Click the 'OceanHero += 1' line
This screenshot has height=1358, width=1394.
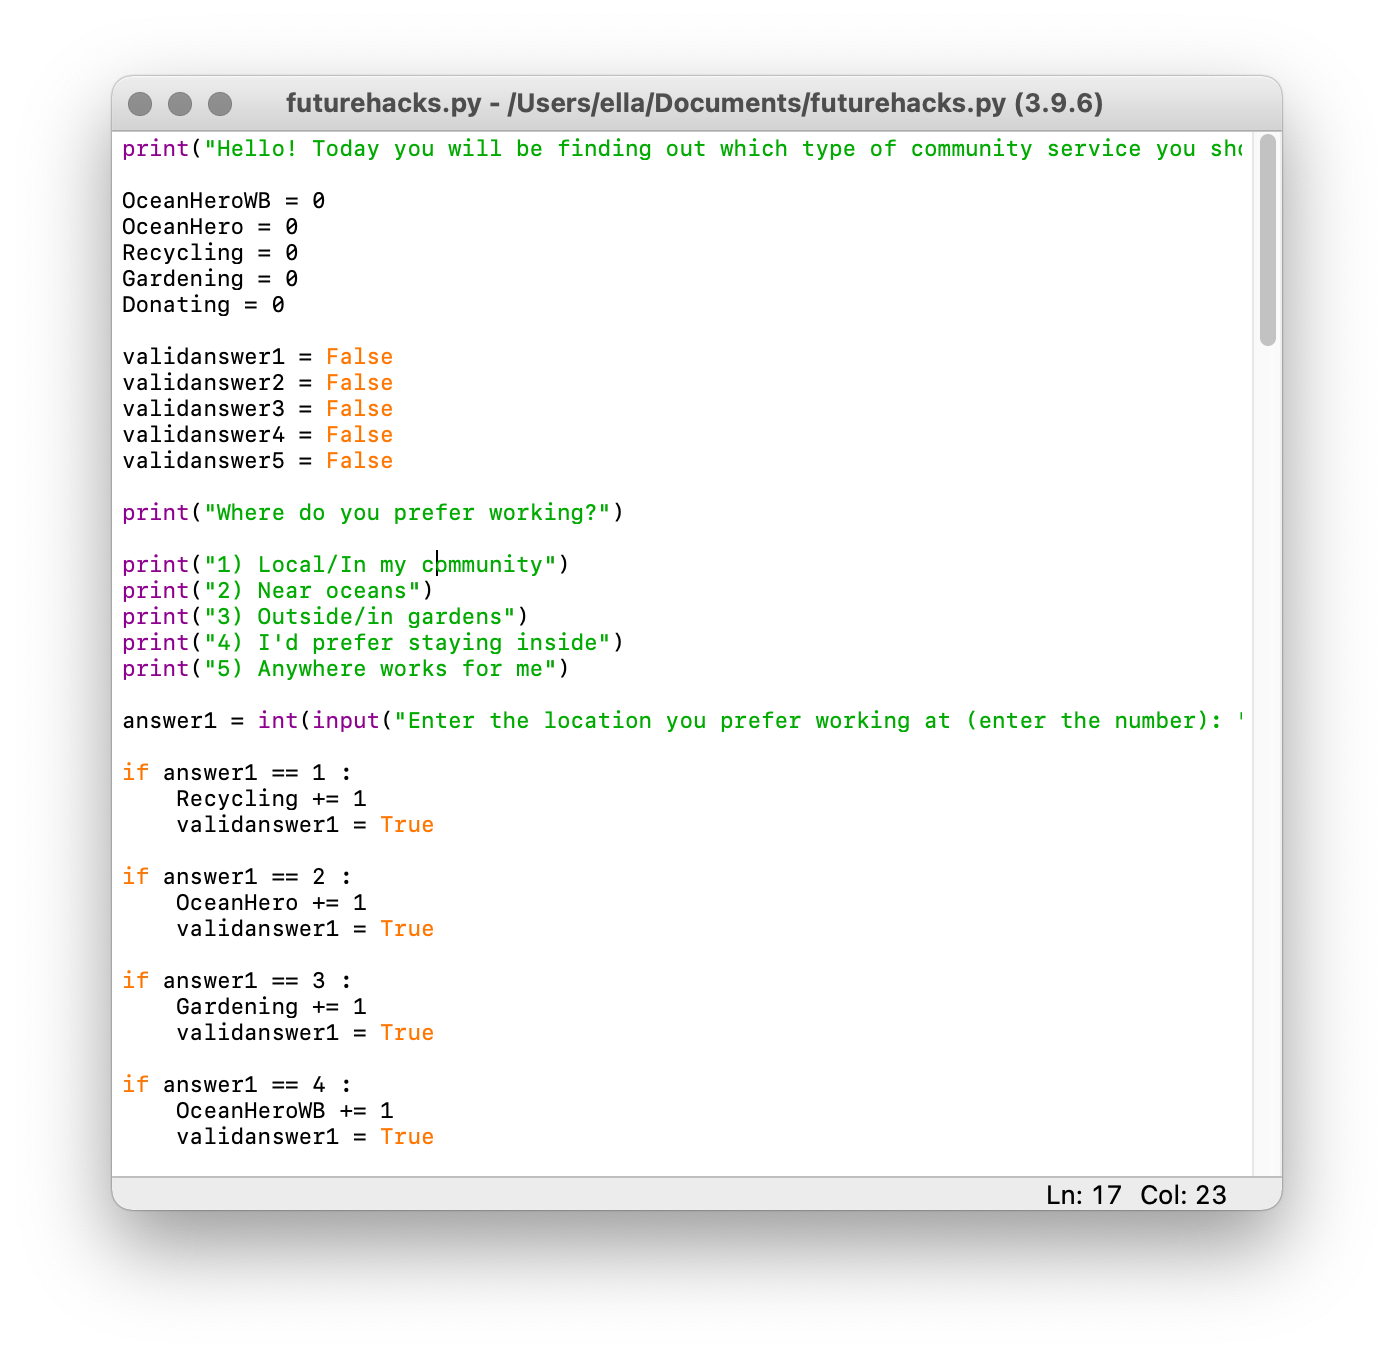point(271,903)
